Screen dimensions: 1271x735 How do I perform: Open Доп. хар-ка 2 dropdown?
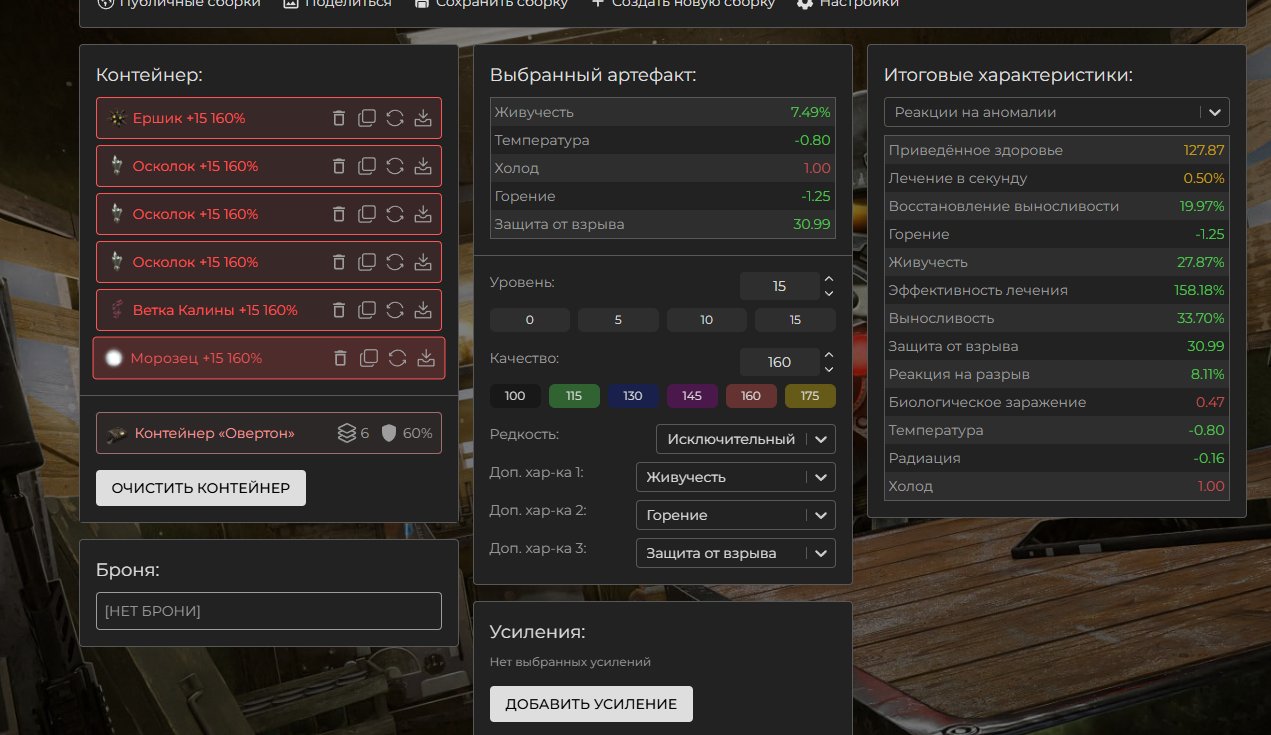tap(736, 515)
